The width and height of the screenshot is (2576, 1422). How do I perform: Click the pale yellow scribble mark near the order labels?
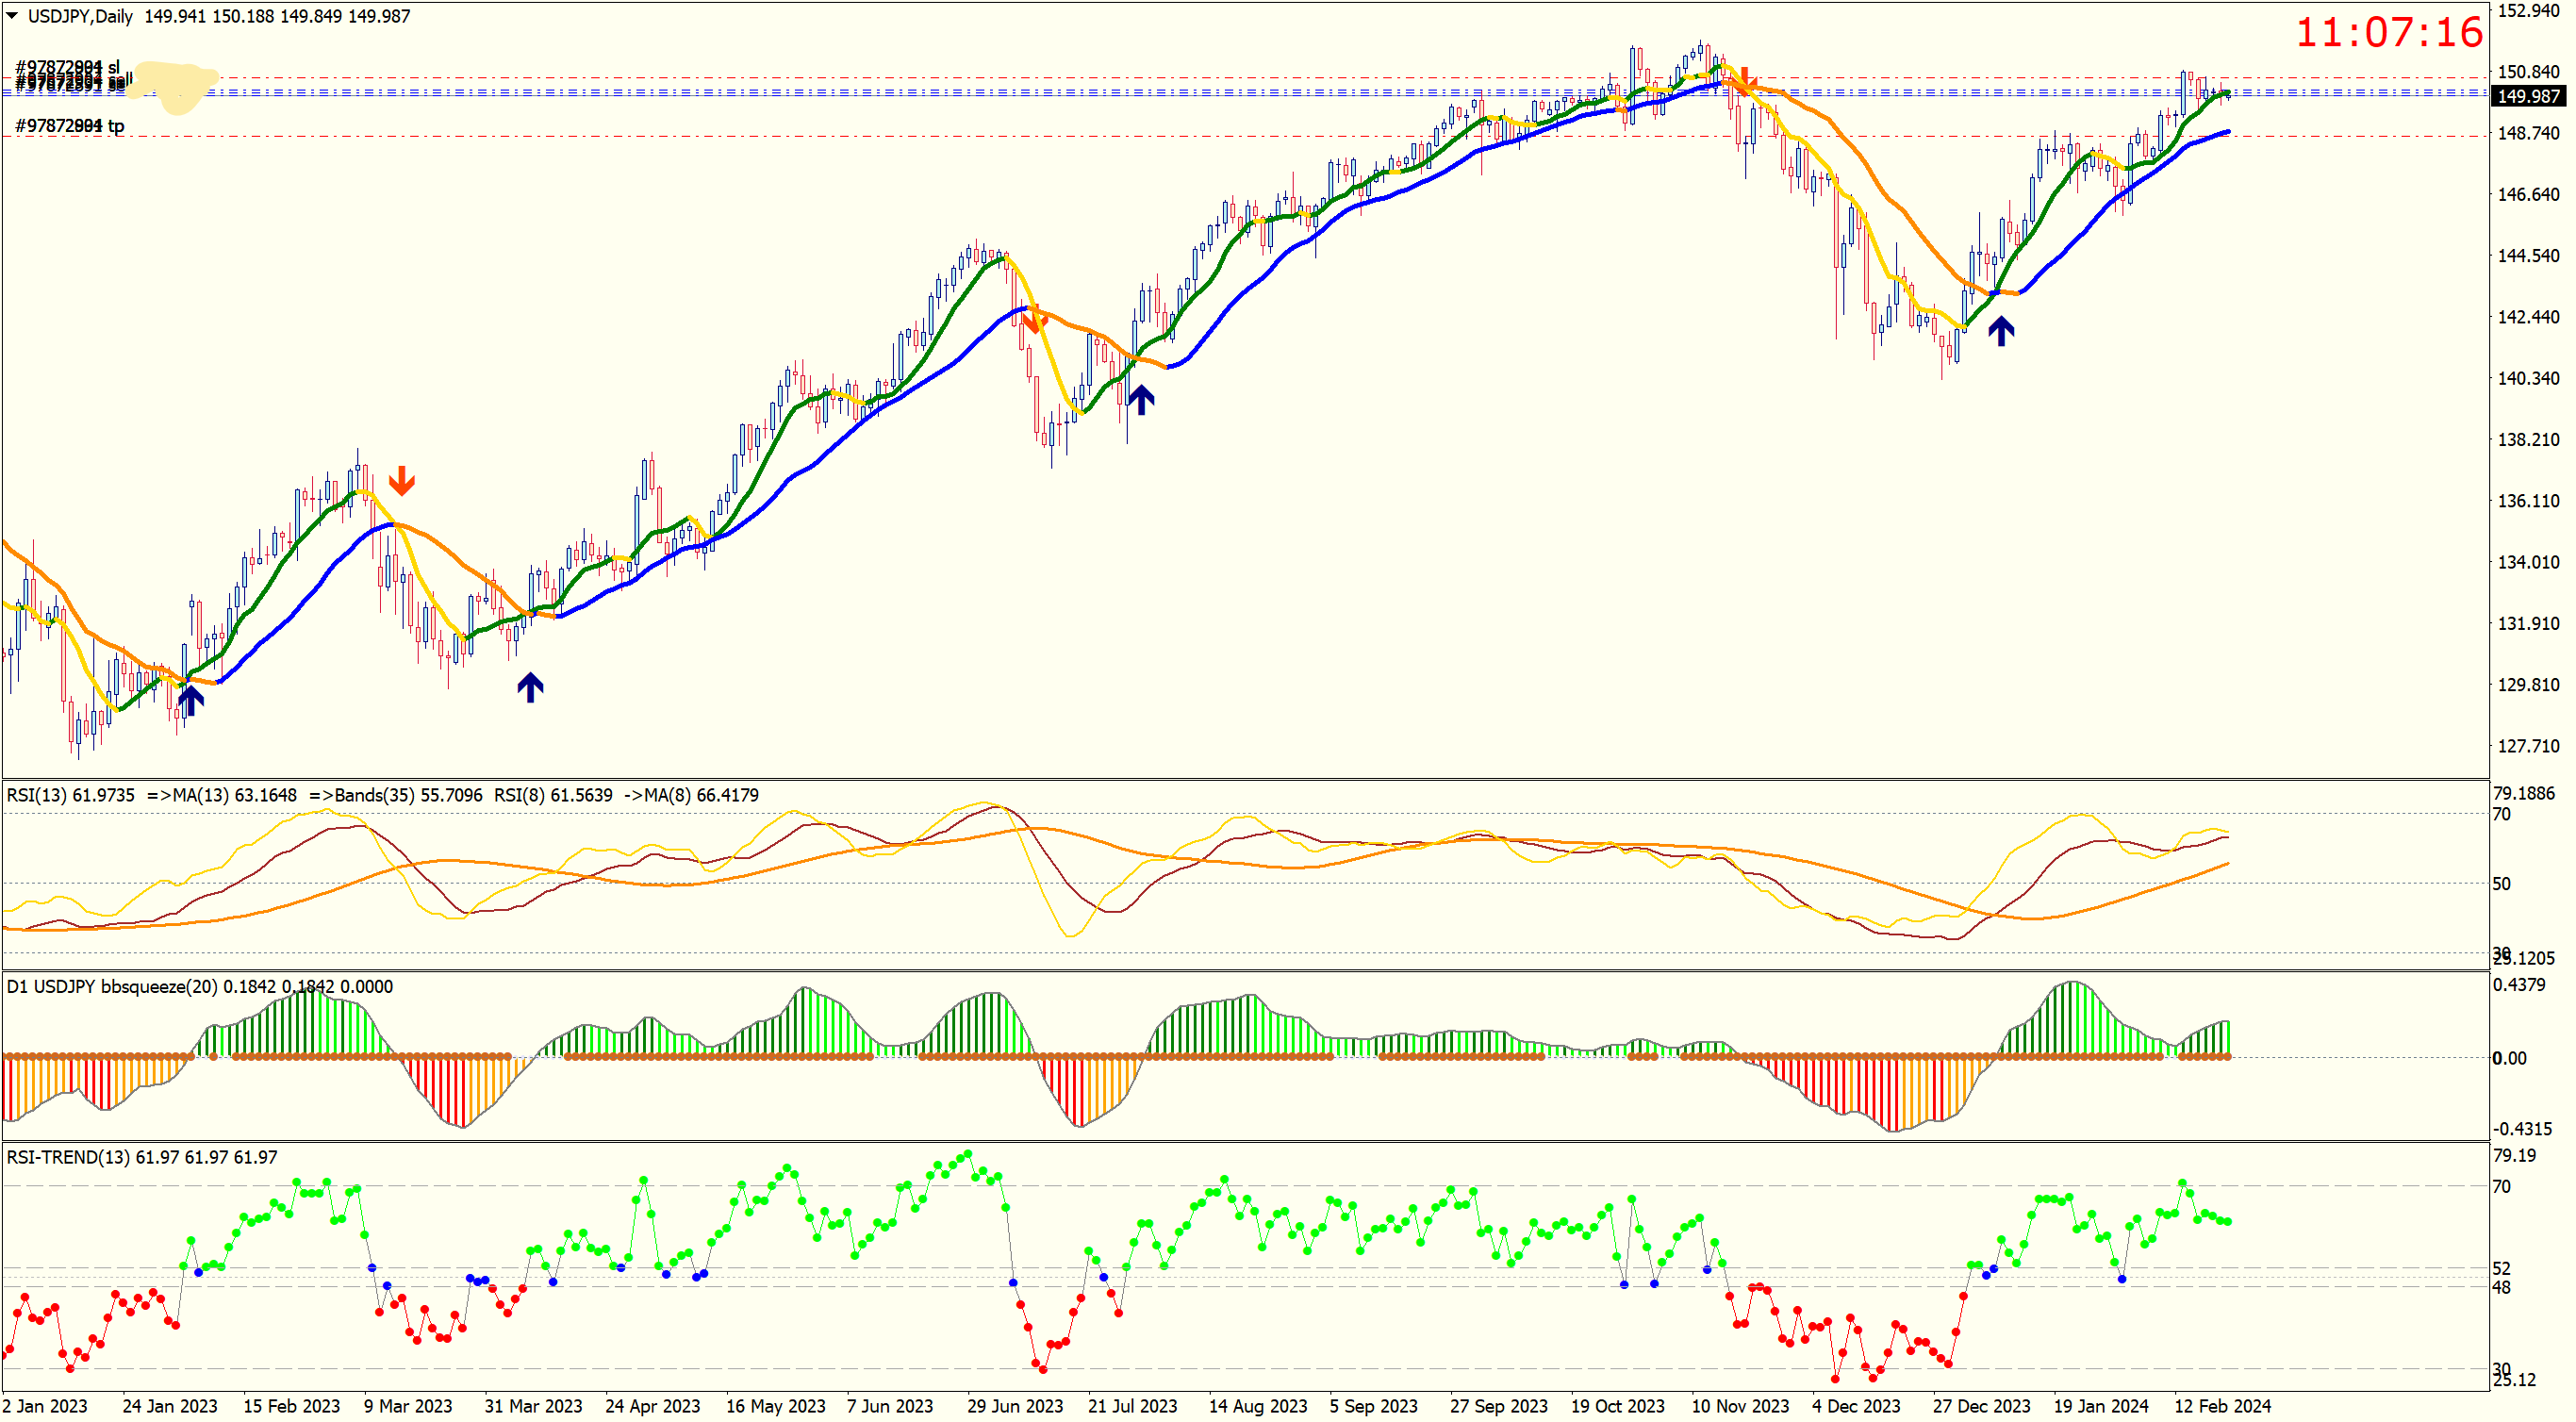176,86
